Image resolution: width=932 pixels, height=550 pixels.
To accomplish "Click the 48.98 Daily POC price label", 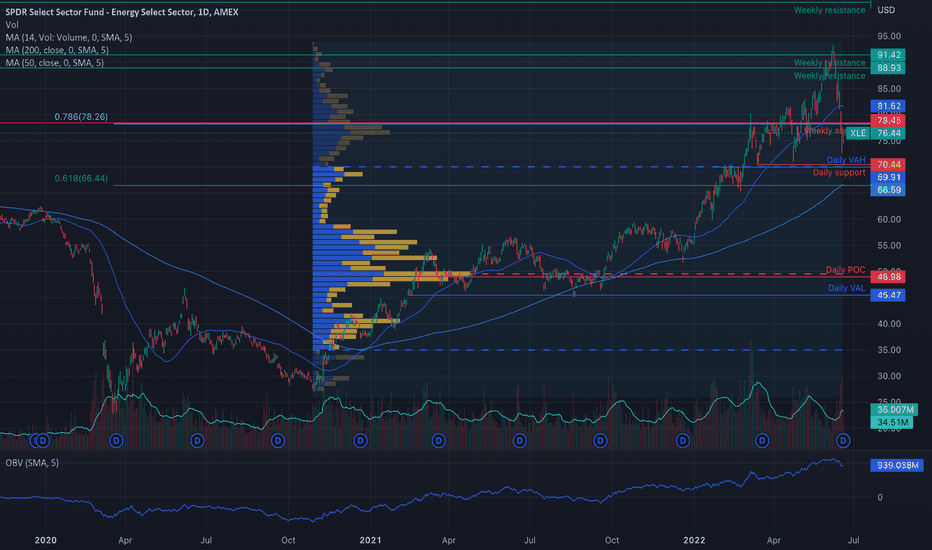I will pos(888,276).
